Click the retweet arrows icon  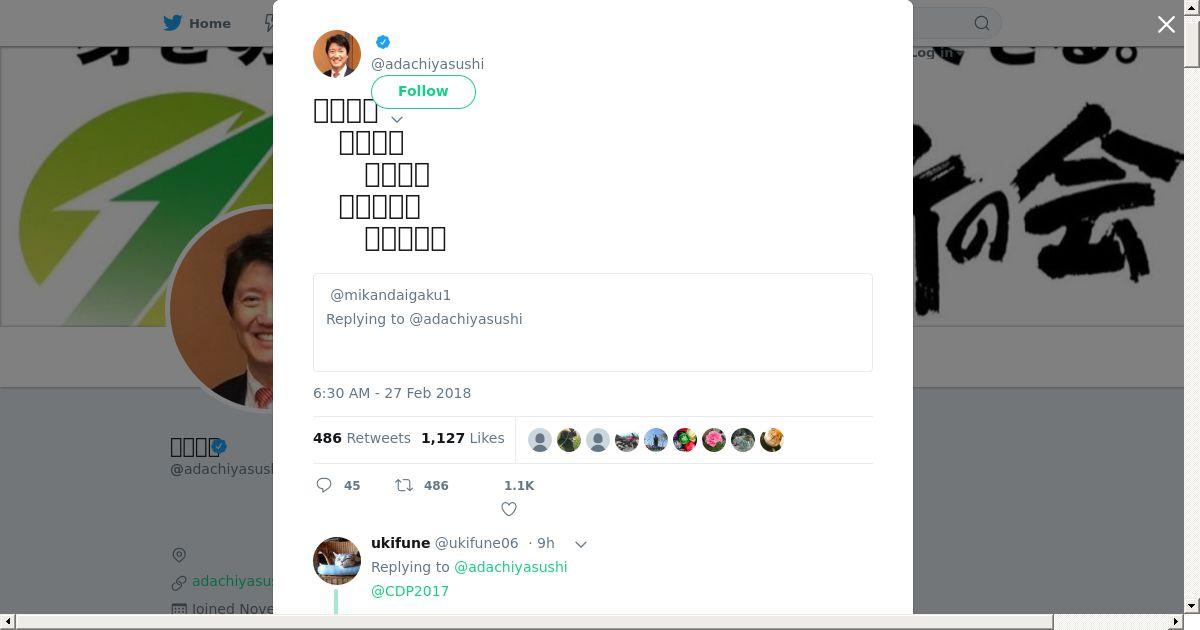coord(404,485)
